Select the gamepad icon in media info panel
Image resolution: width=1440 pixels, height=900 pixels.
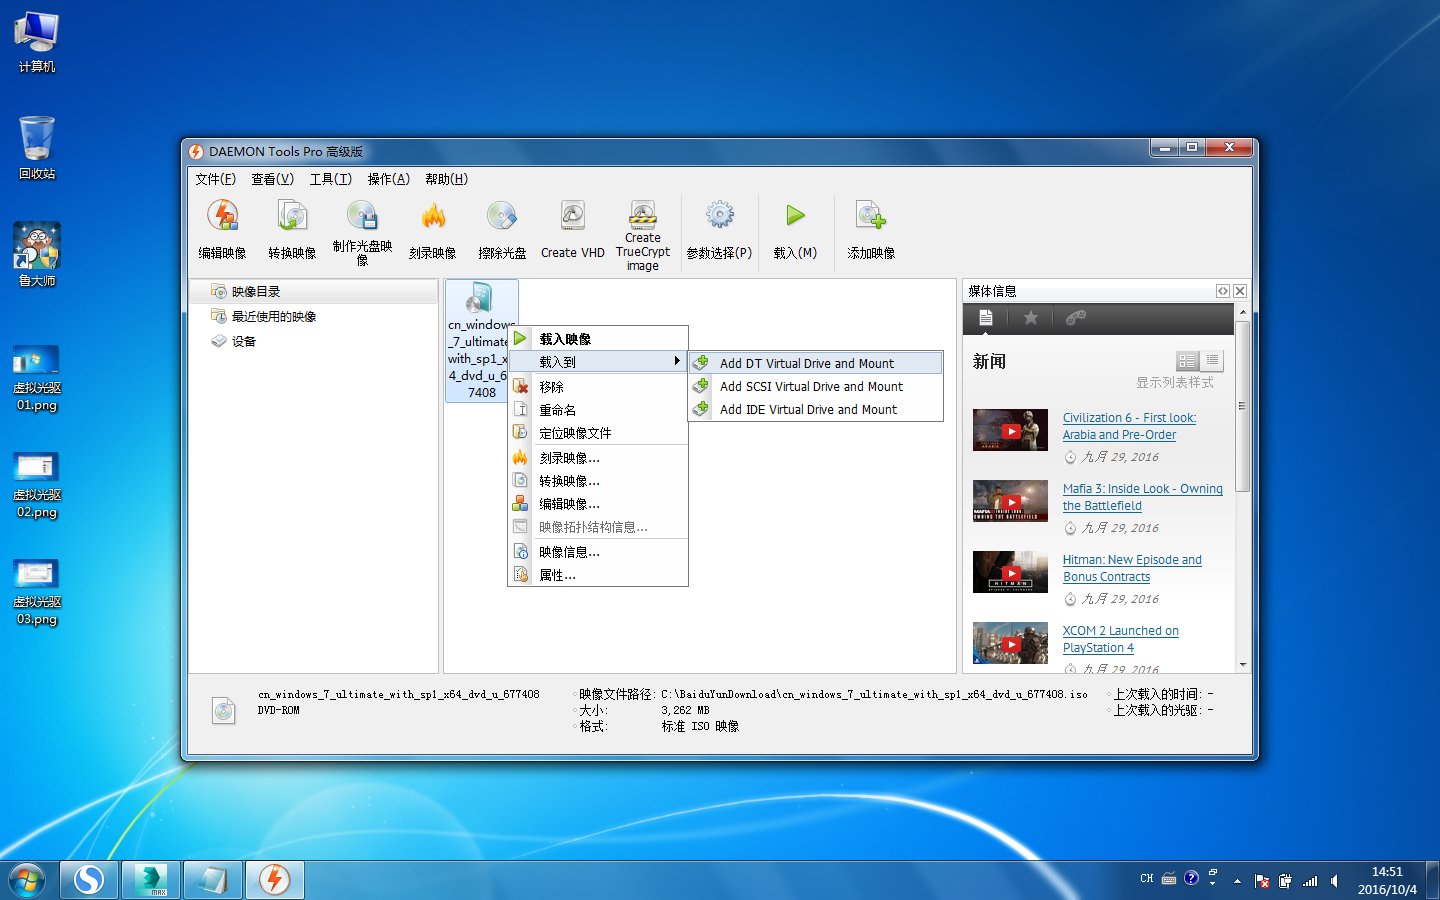click(x=1076, y=318)
